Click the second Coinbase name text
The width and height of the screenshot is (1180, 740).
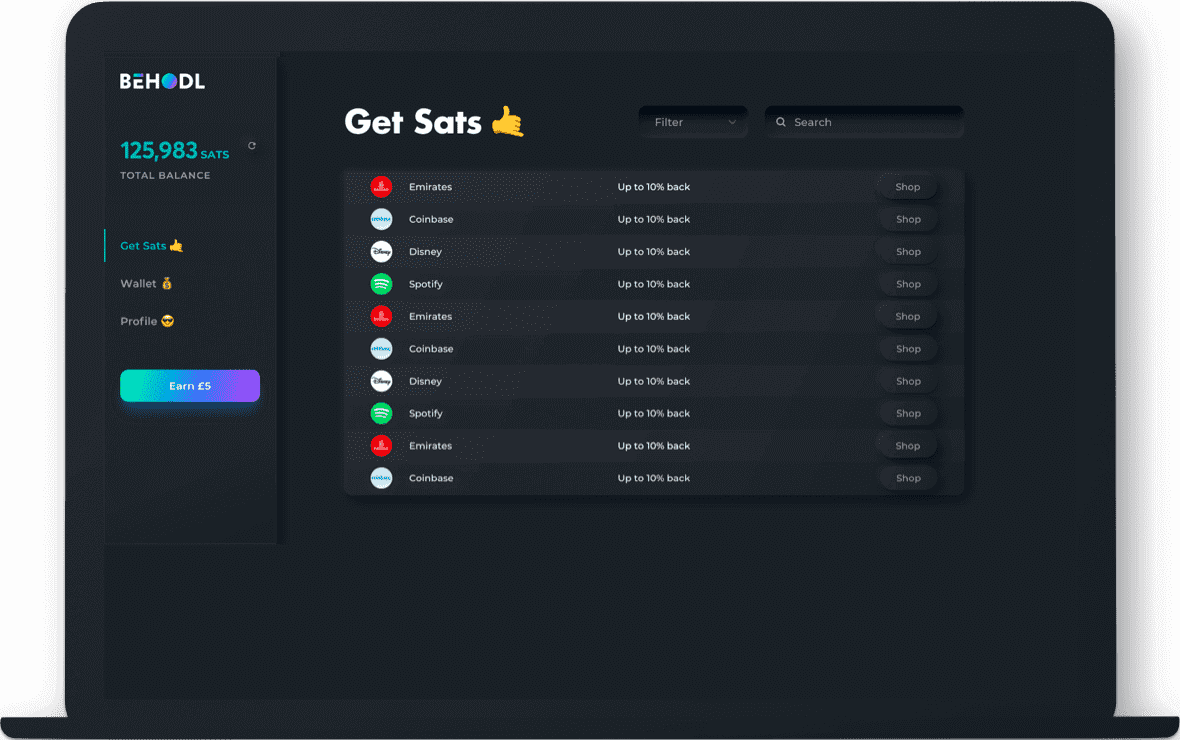pos(431,349)
